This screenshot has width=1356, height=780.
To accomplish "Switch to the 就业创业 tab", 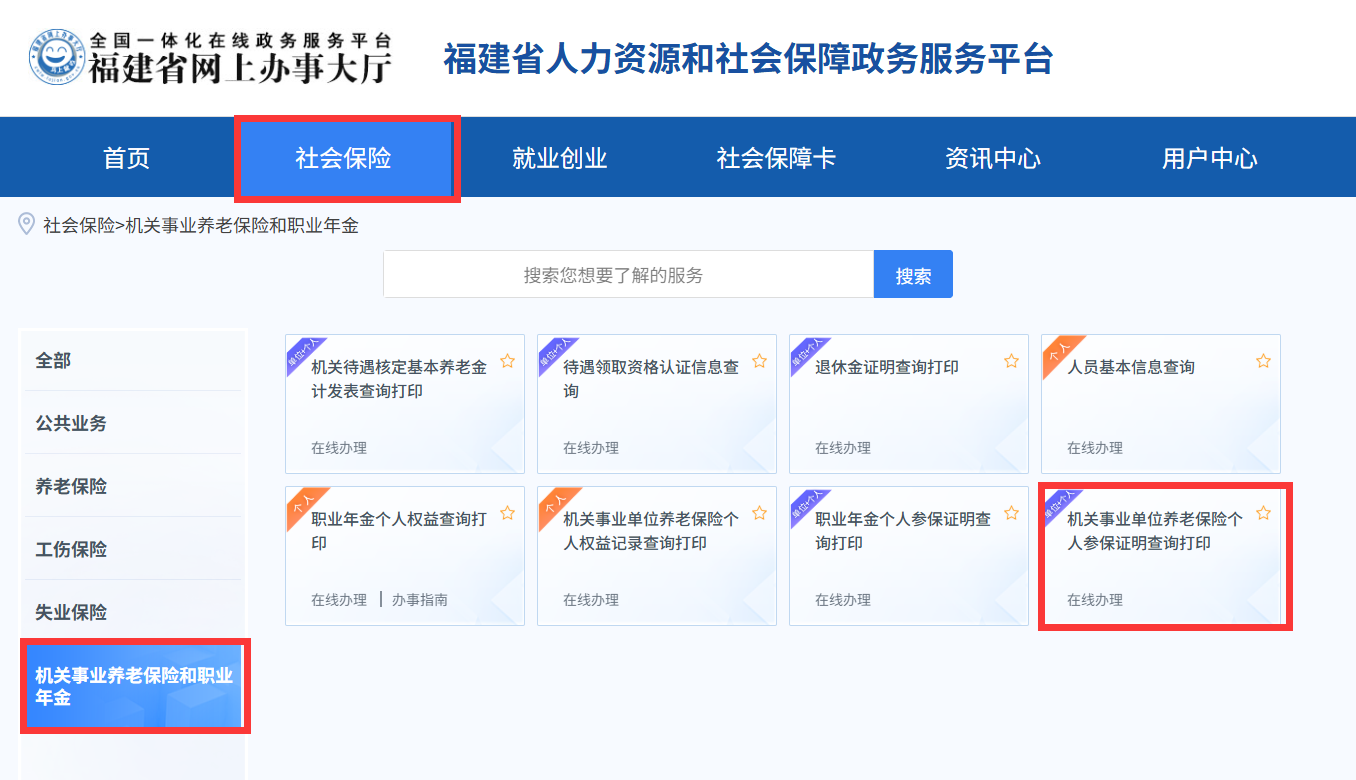I will (x=560, y=158).
